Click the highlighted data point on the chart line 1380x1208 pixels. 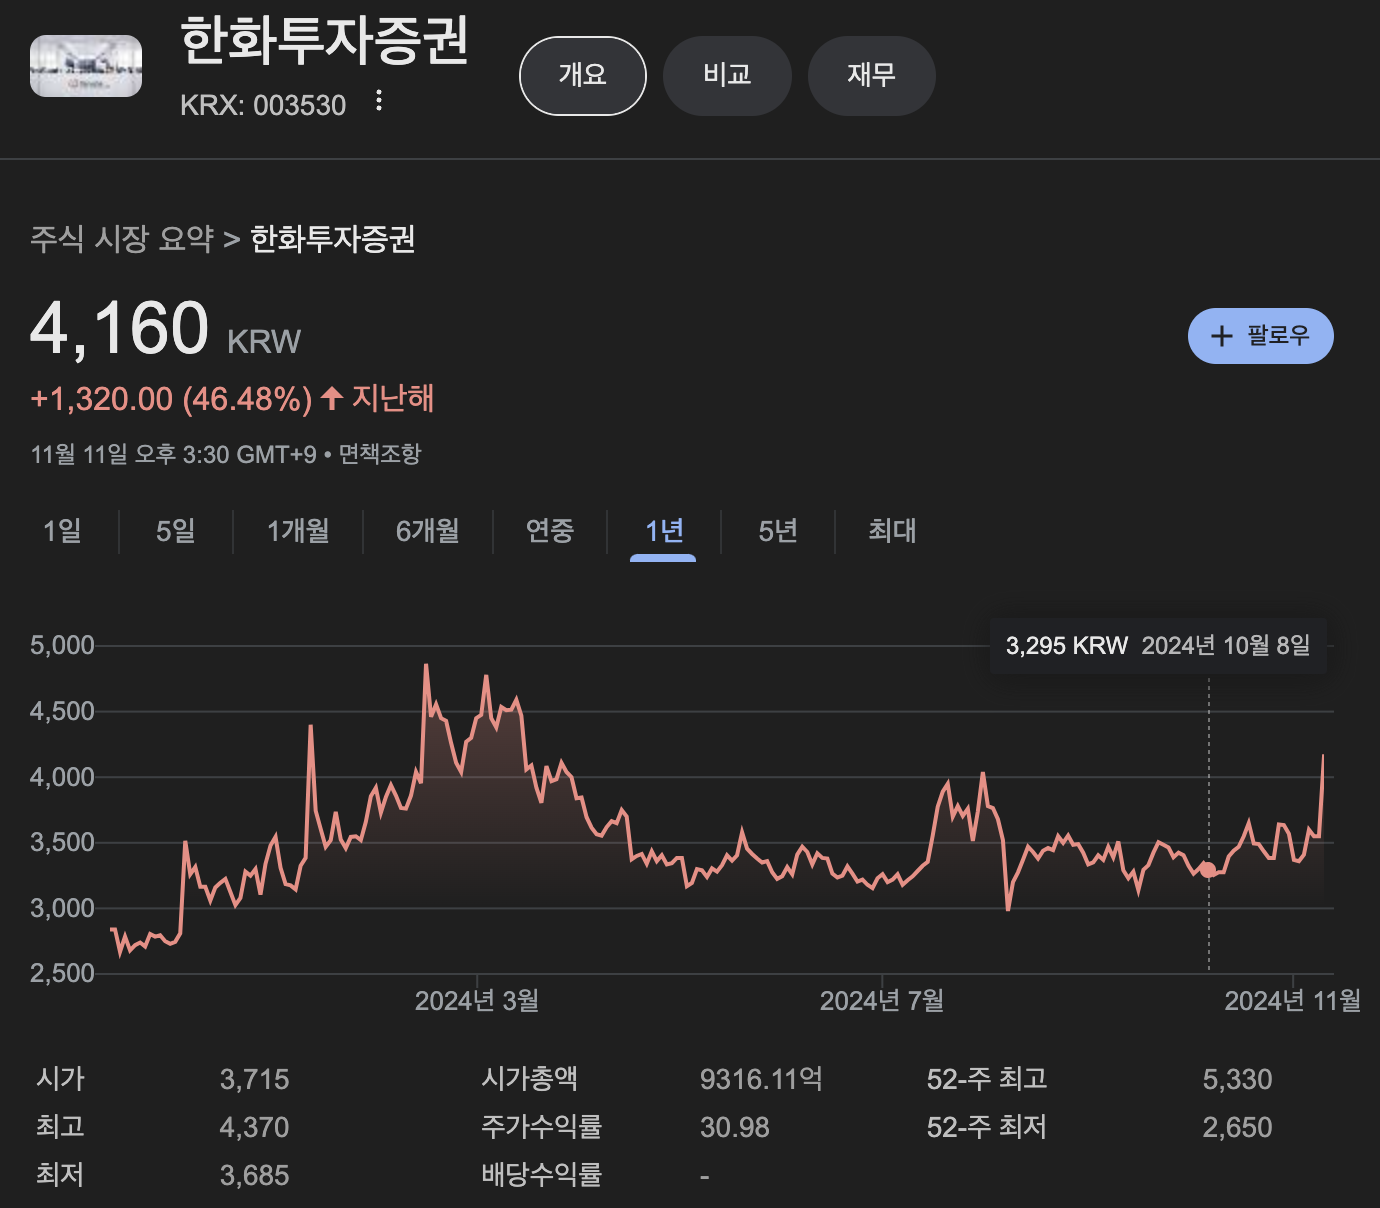(x=1208, y=870)
